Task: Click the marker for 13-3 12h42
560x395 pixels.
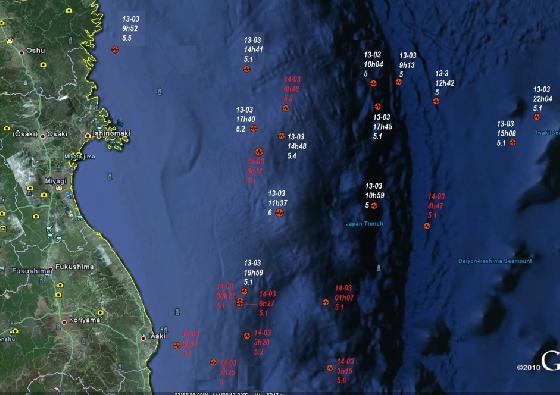Action: pos(436,101)
